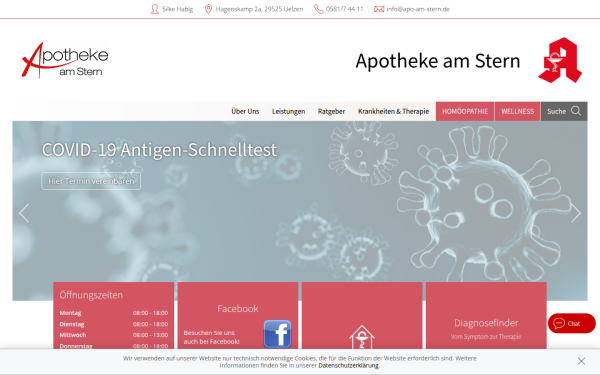Click the Mittwoch opening hours row
The width and height of the screenshot is (600, 375).
(x=114, y=335)
